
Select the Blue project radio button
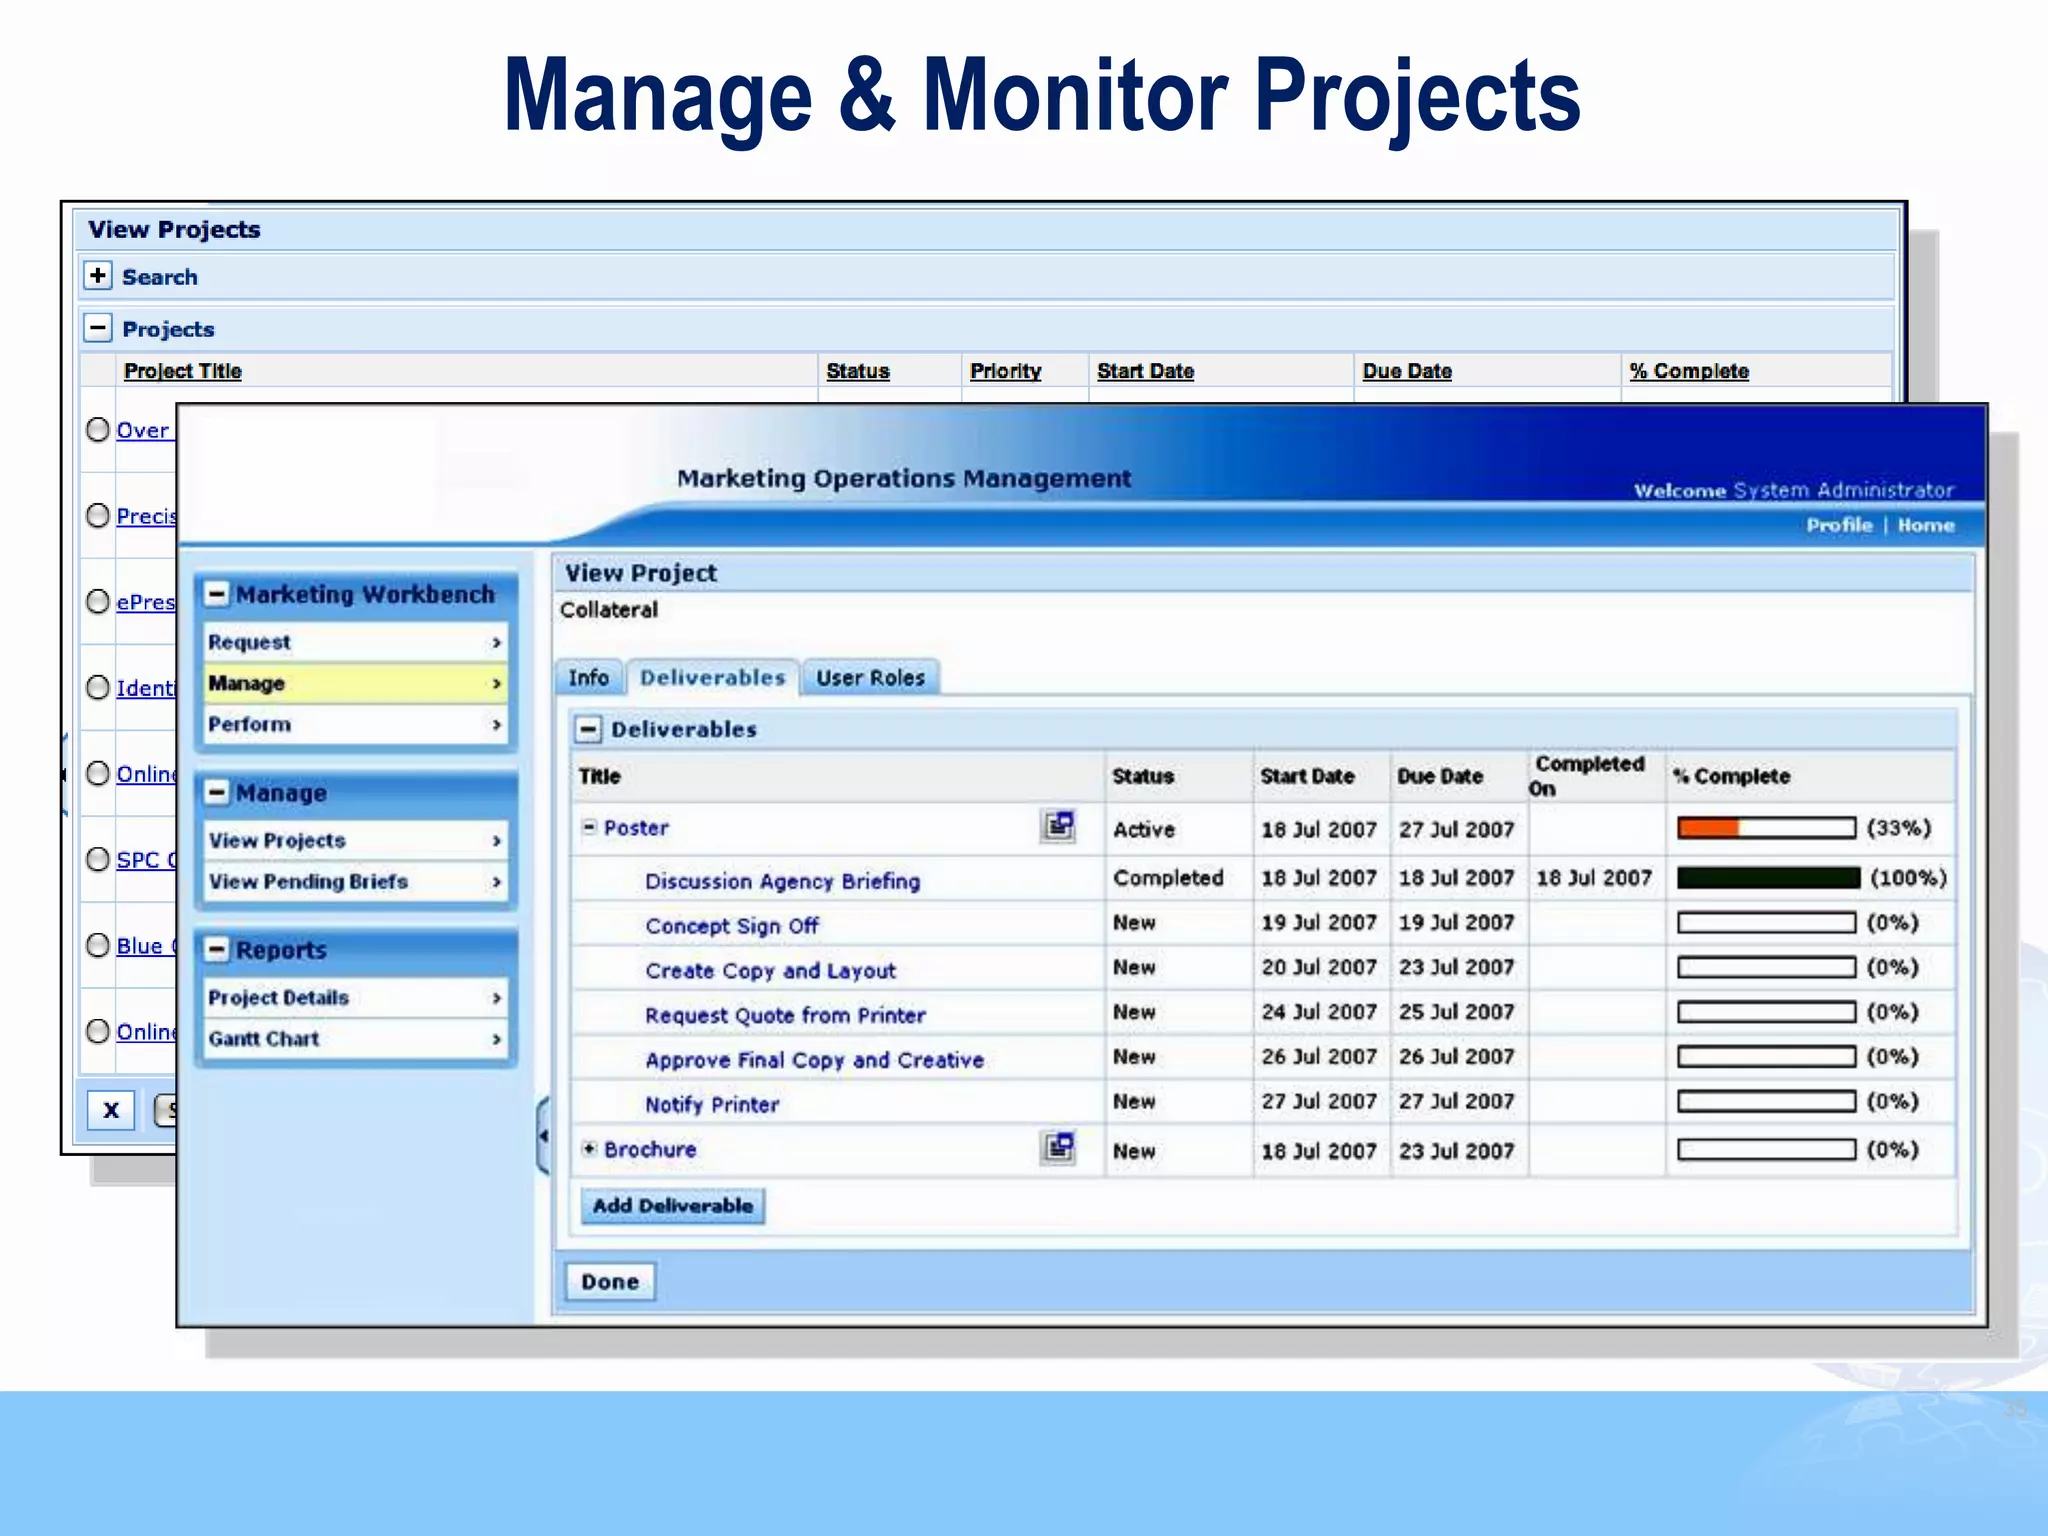coord(98,946)
